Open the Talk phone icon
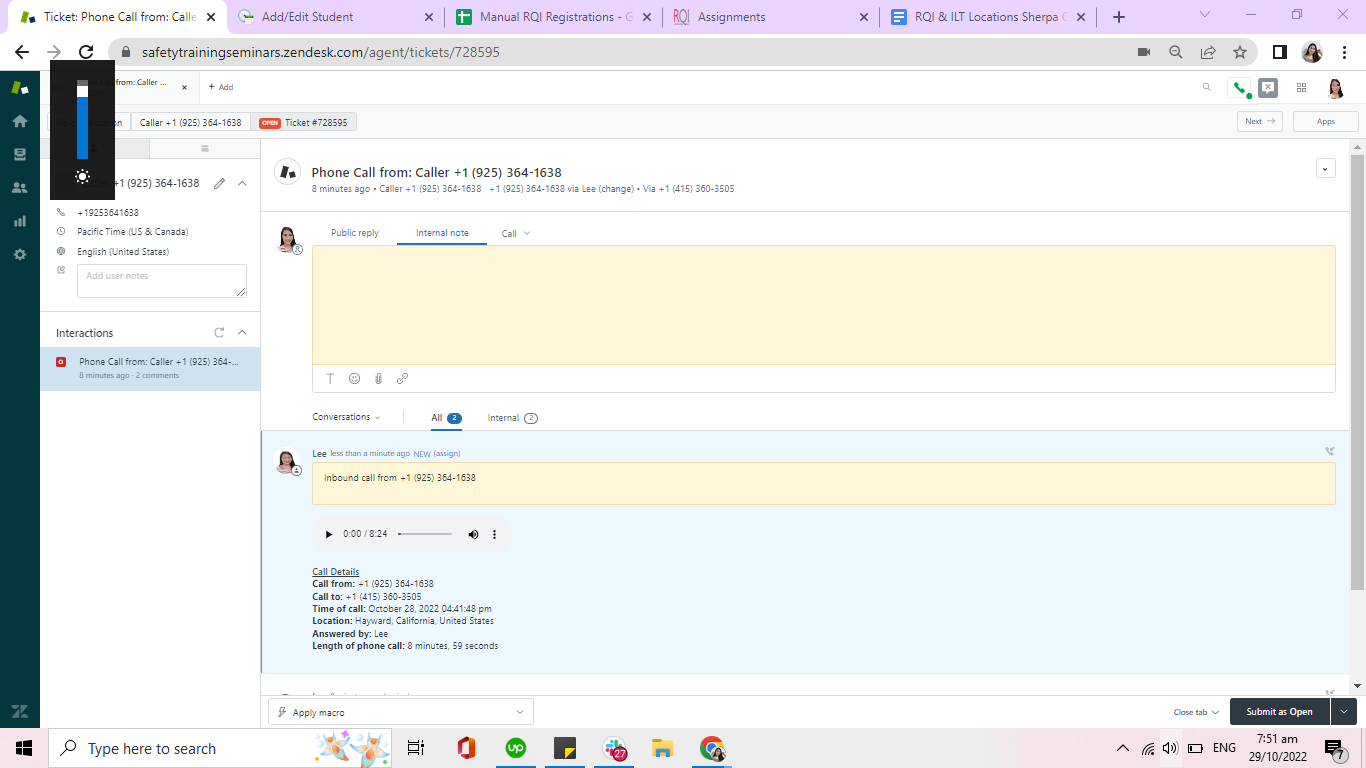This screenshot has width=1366, height=768. click(x=1240, y=88)
